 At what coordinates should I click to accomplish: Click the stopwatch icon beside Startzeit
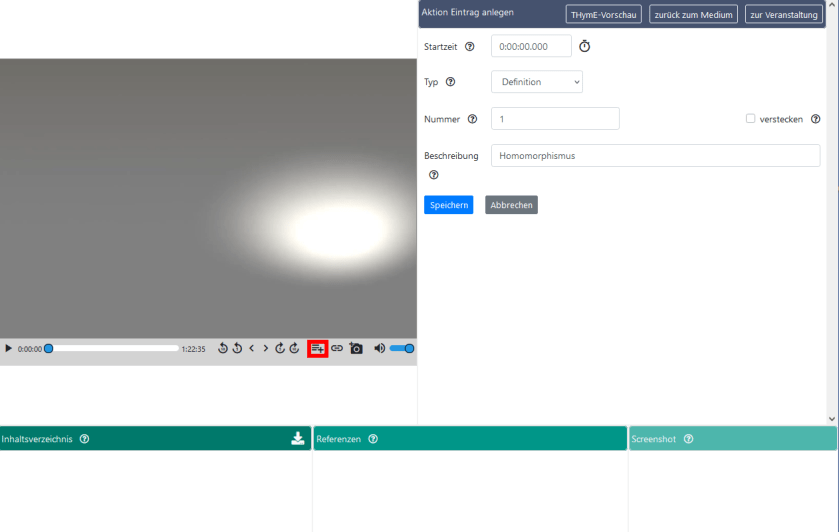[585, 47]
